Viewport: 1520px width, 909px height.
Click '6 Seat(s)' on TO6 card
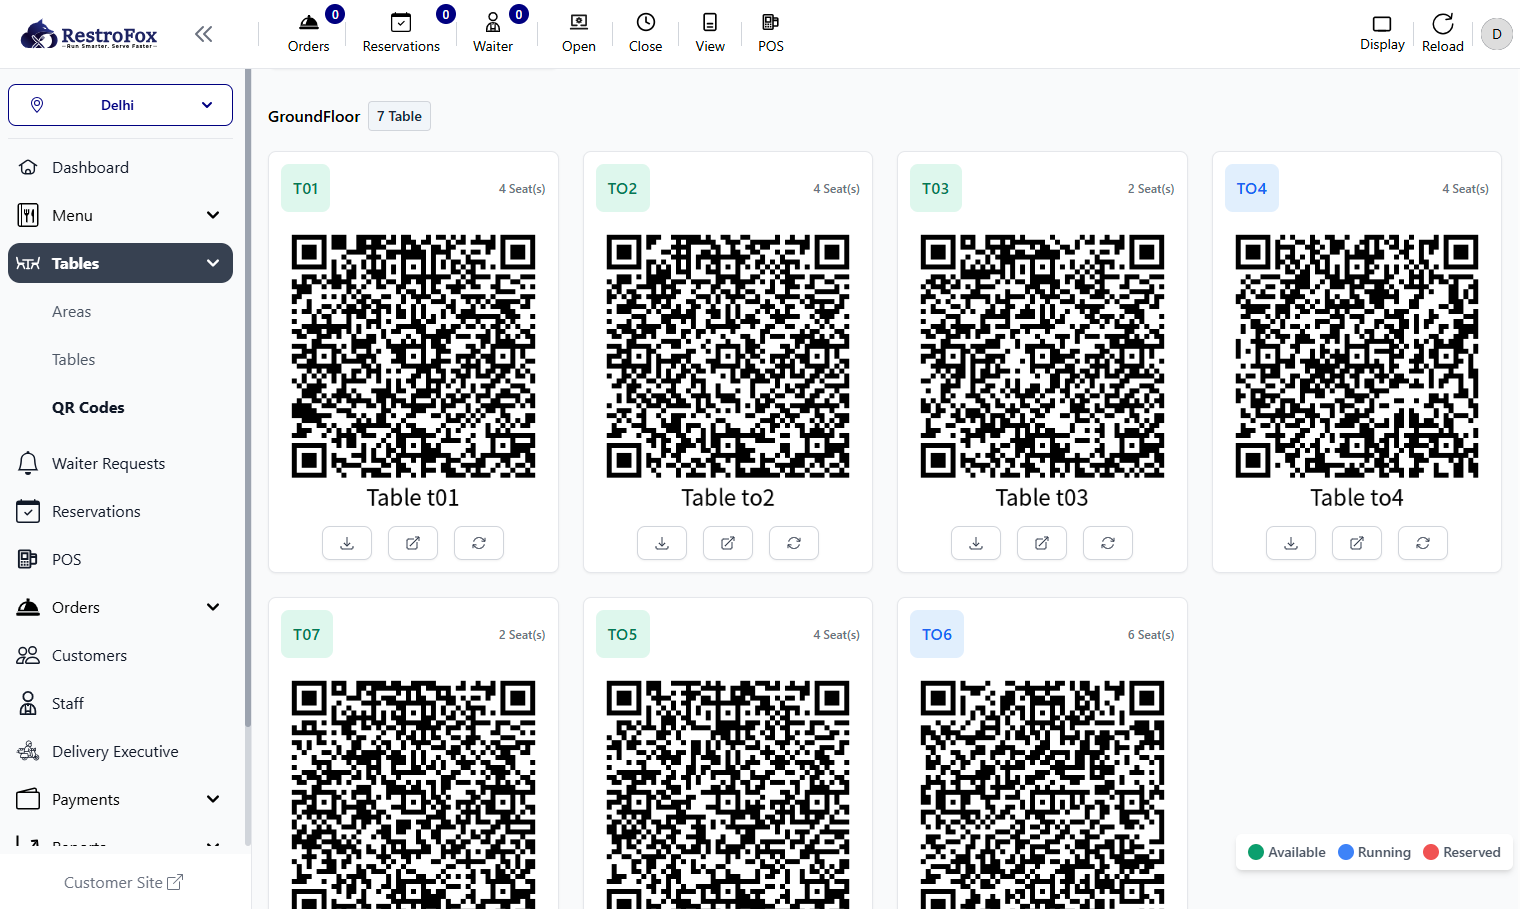(1151, 635)
